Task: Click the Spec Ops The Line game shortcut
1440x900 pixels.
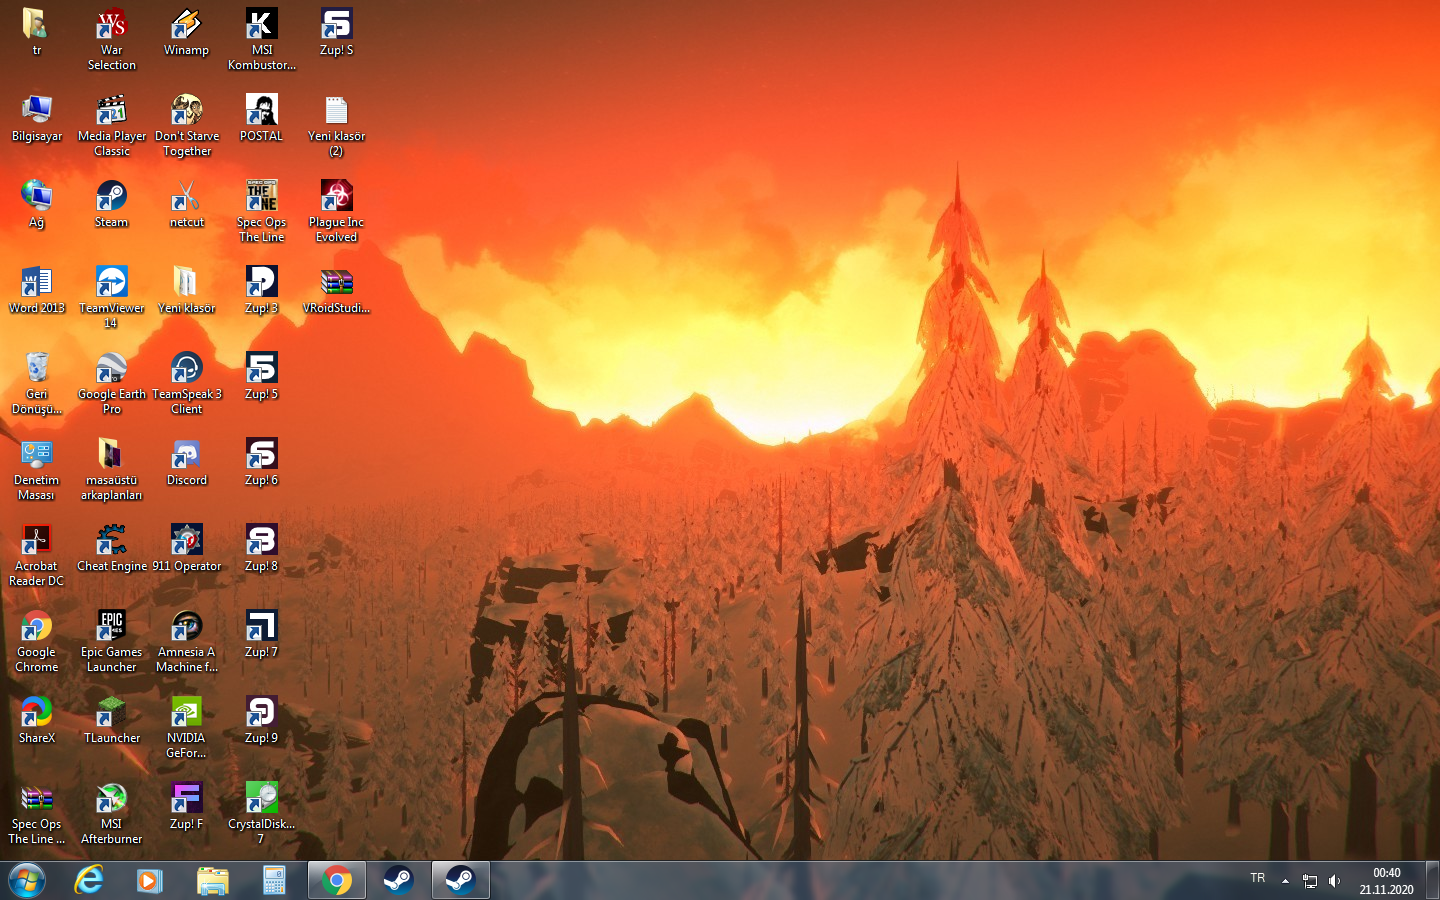Action: pos(262,212)
